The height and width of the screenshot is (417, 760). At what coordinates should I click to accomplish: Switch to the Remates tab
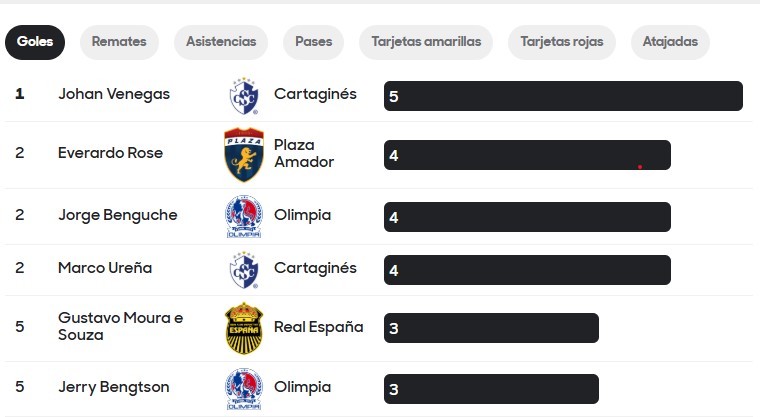(x=119, y=42)
